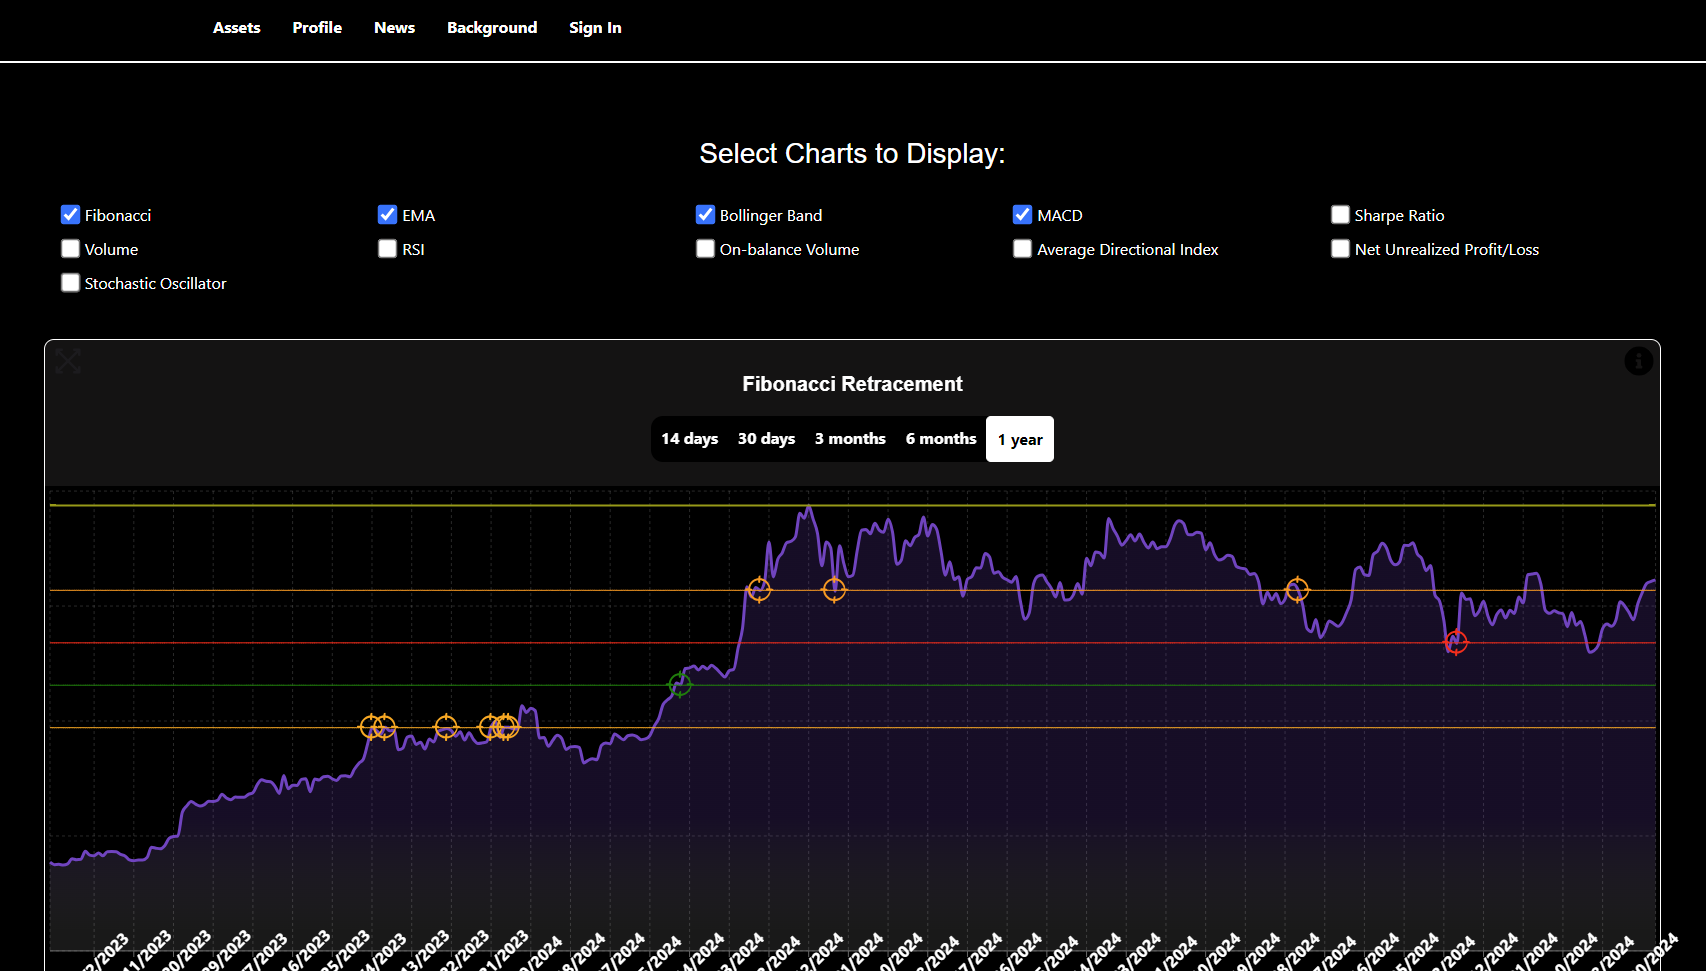Click the red crosshair marker on chart
Image resolution: width=1706 pixels, height=971 pixels.
tap(1456, 643)
